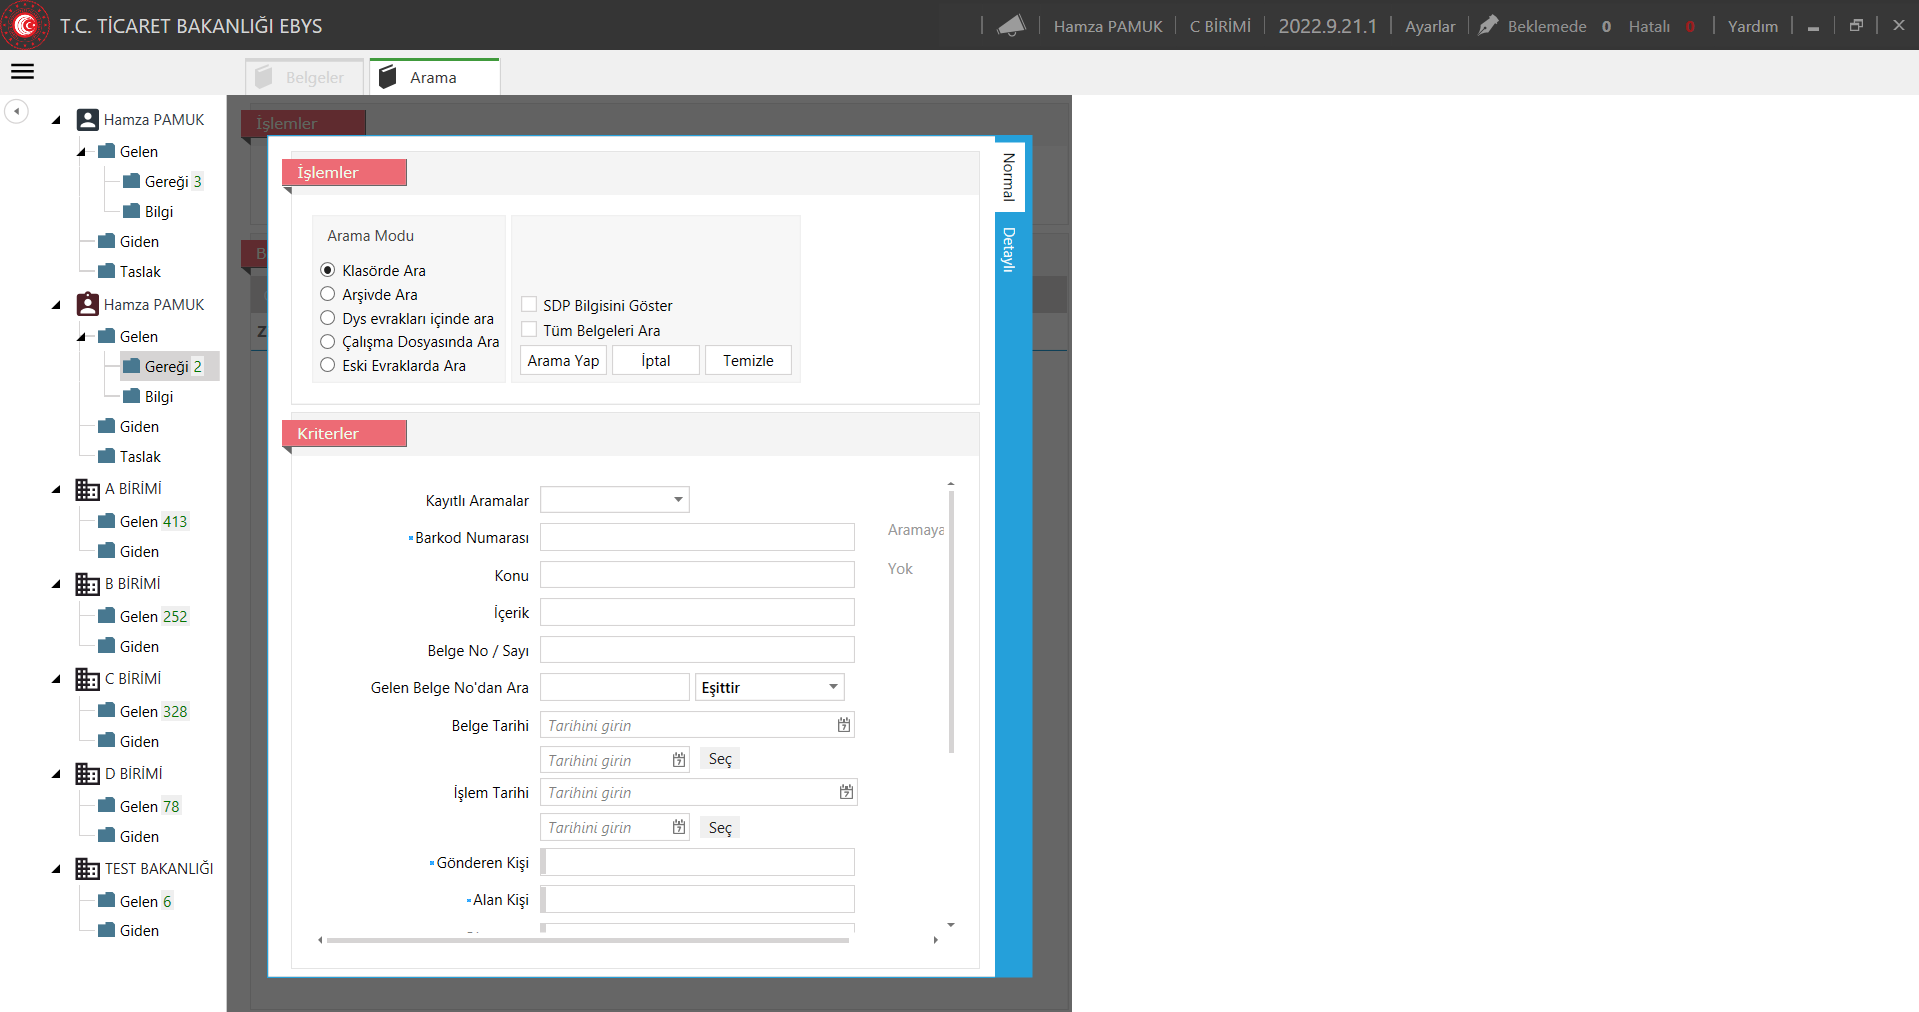Click the Arama Yap button
The width and height of the screenshot is (1919, 1012).
[x=564, y=360]
